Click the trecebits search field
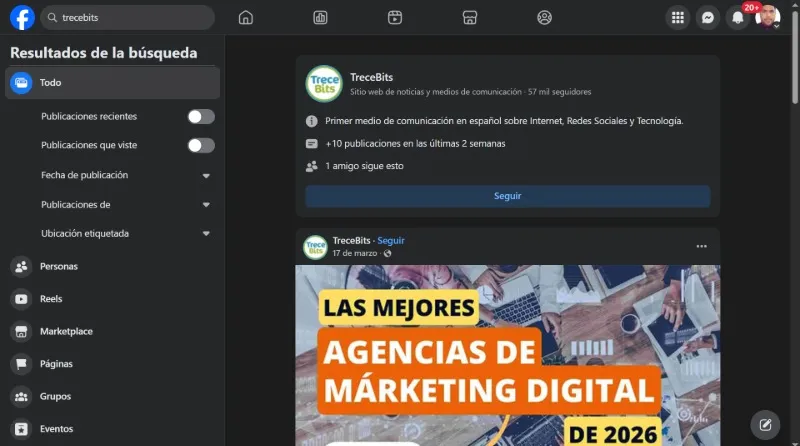 [x=128, y=17]
